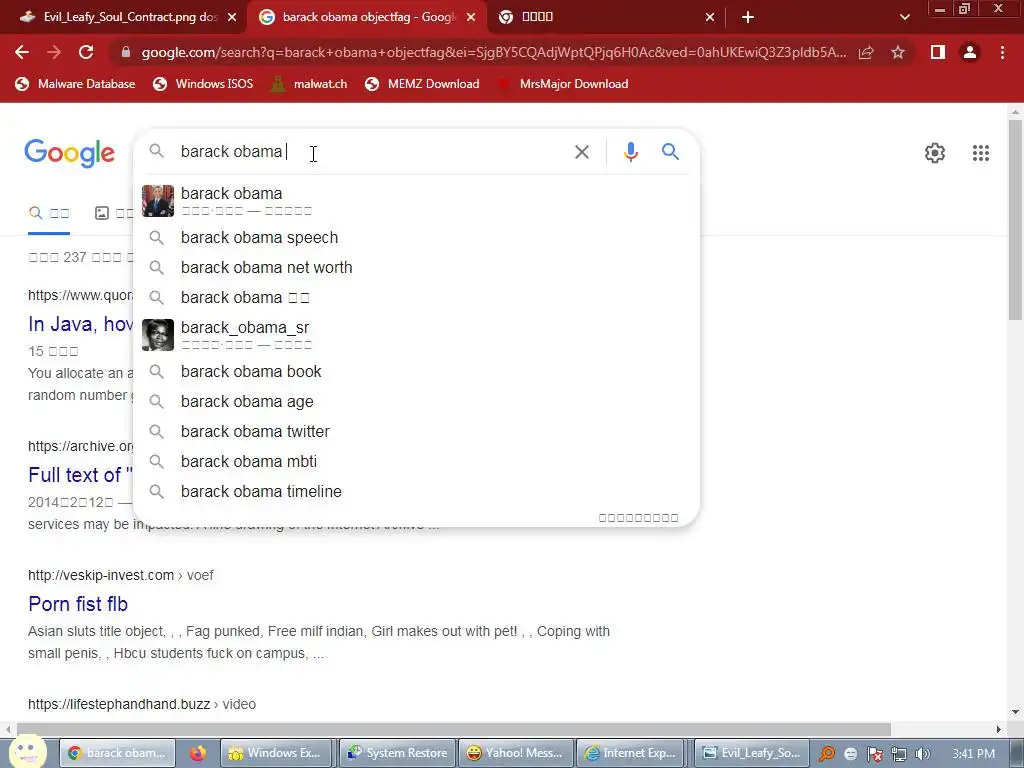Toggle the Chrome side panel icon
The image size is (1024, 768).
pyautogui.click(x=938, y=52)
